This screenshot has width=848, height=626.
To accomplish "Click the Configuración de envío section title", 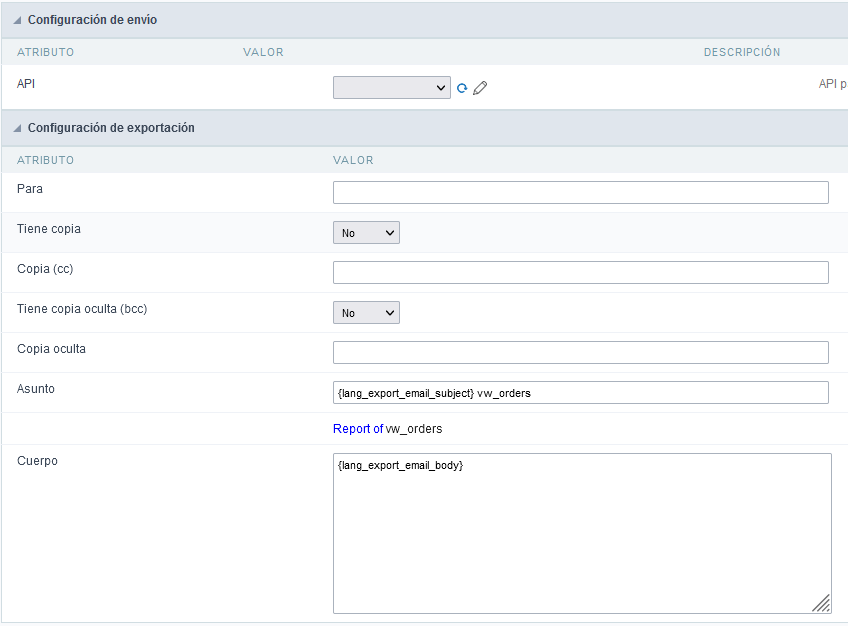I will (x=92, y=20).
